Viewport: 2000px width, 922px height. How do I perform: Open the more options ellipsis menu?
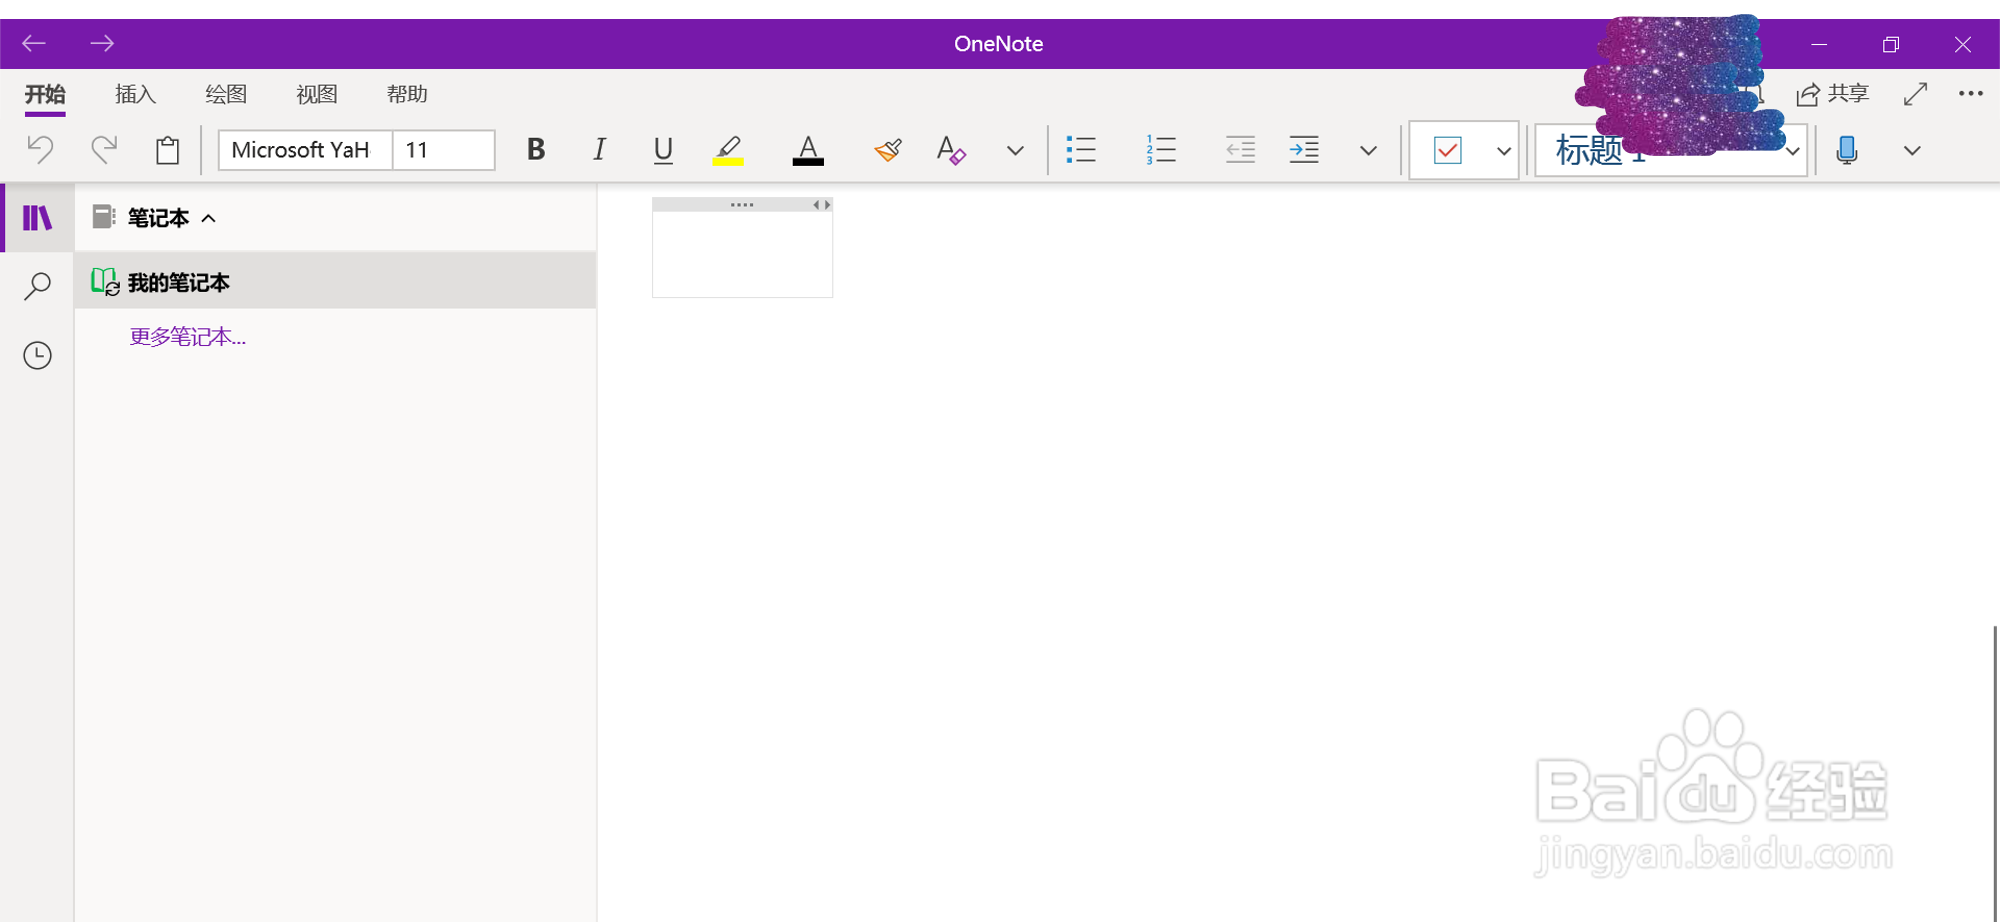tap(1971, 93)
